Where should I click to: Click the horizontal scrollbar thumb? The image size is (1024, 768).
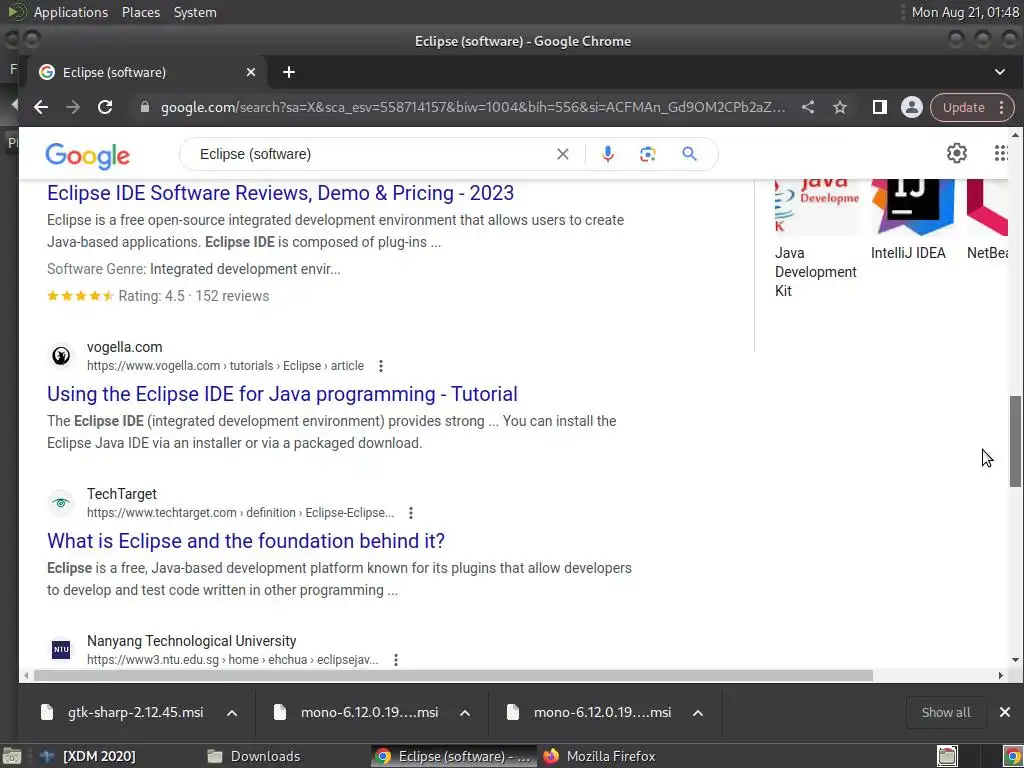[x=453, y=675]
